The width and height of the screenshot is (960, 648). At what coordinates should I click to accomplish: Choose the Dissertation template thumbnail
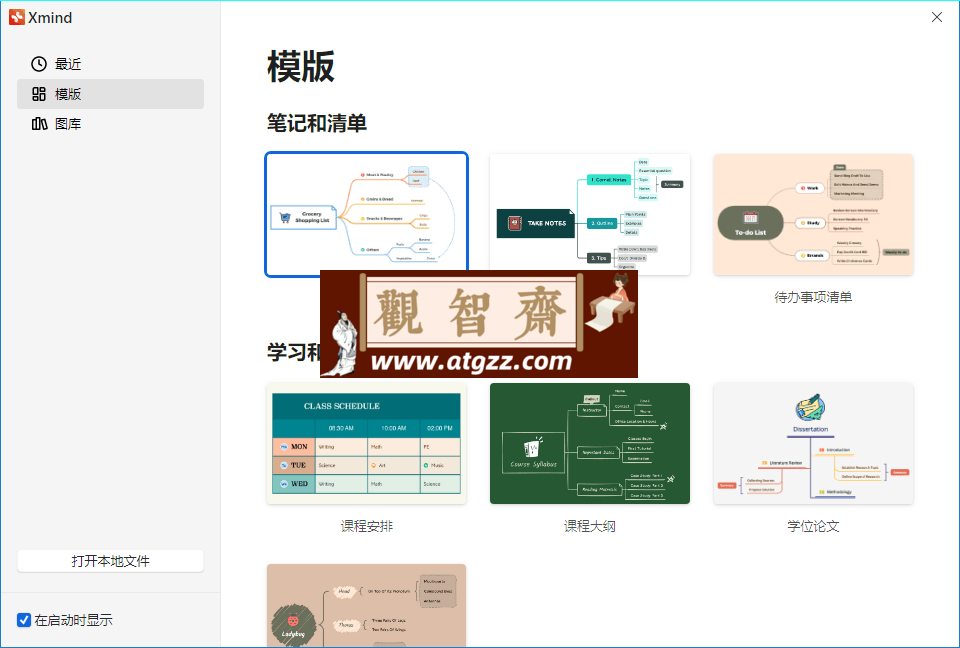[813, 443]
